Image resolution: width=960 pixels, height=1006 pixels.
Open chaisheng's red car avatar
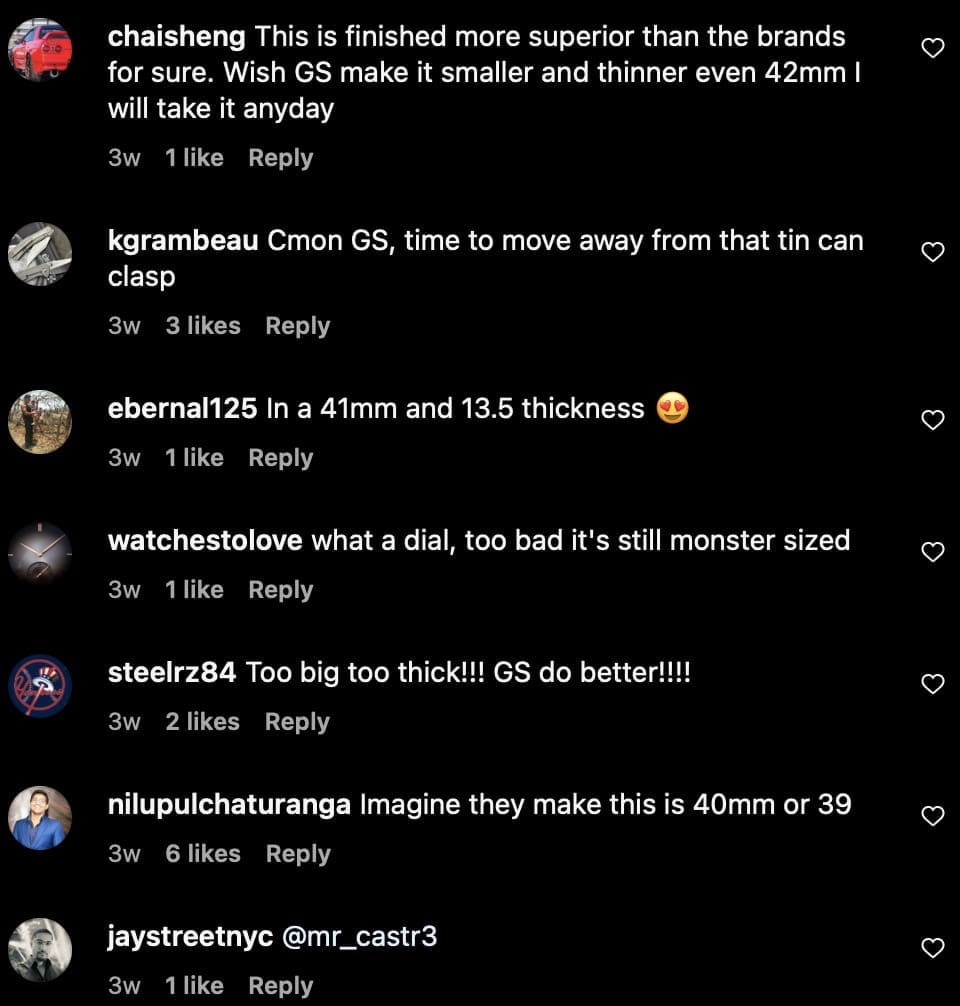coord(40,50)
